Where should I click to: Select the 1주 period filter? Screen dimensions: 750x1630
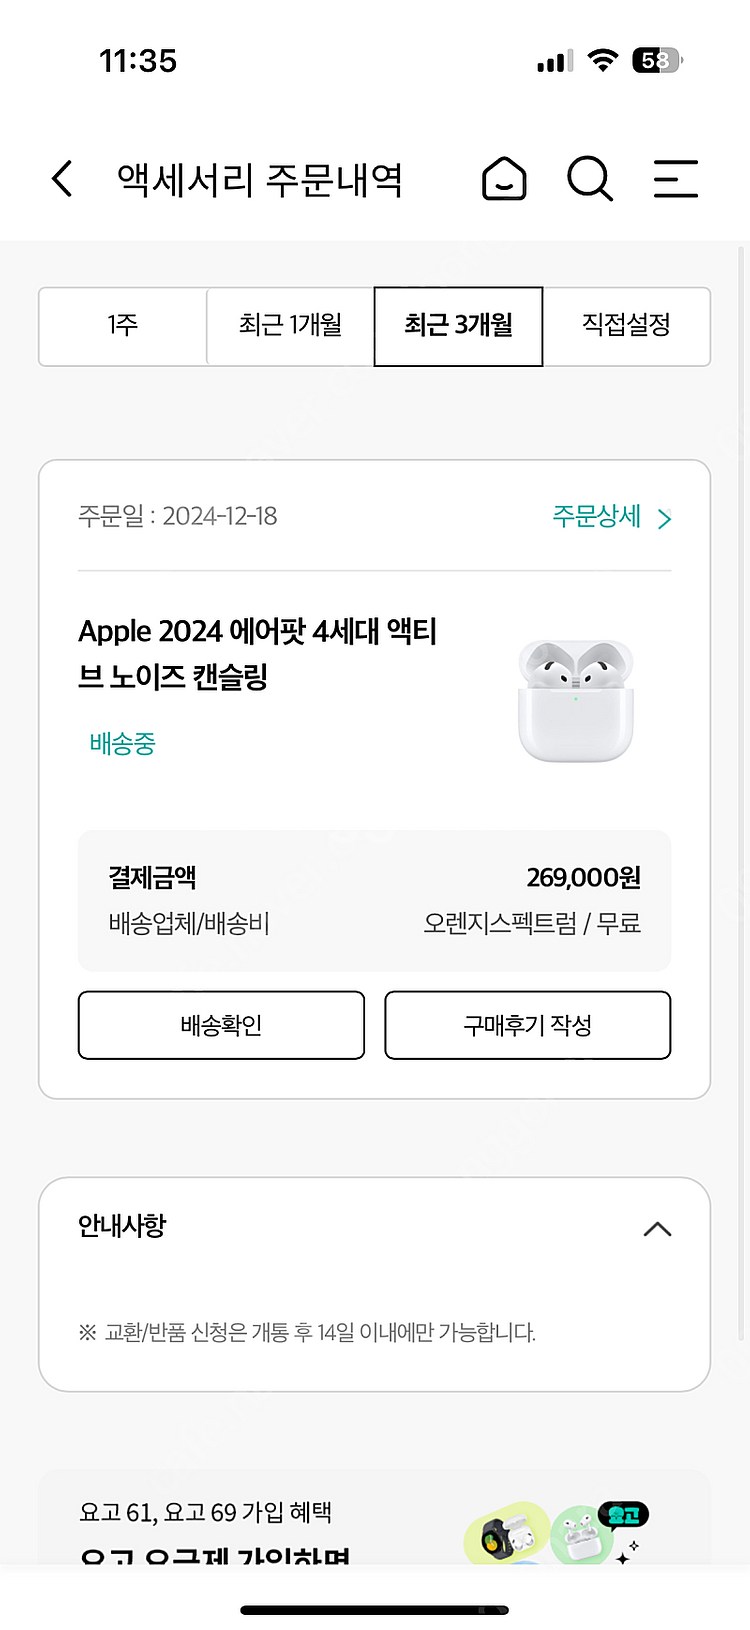point(123,326)
